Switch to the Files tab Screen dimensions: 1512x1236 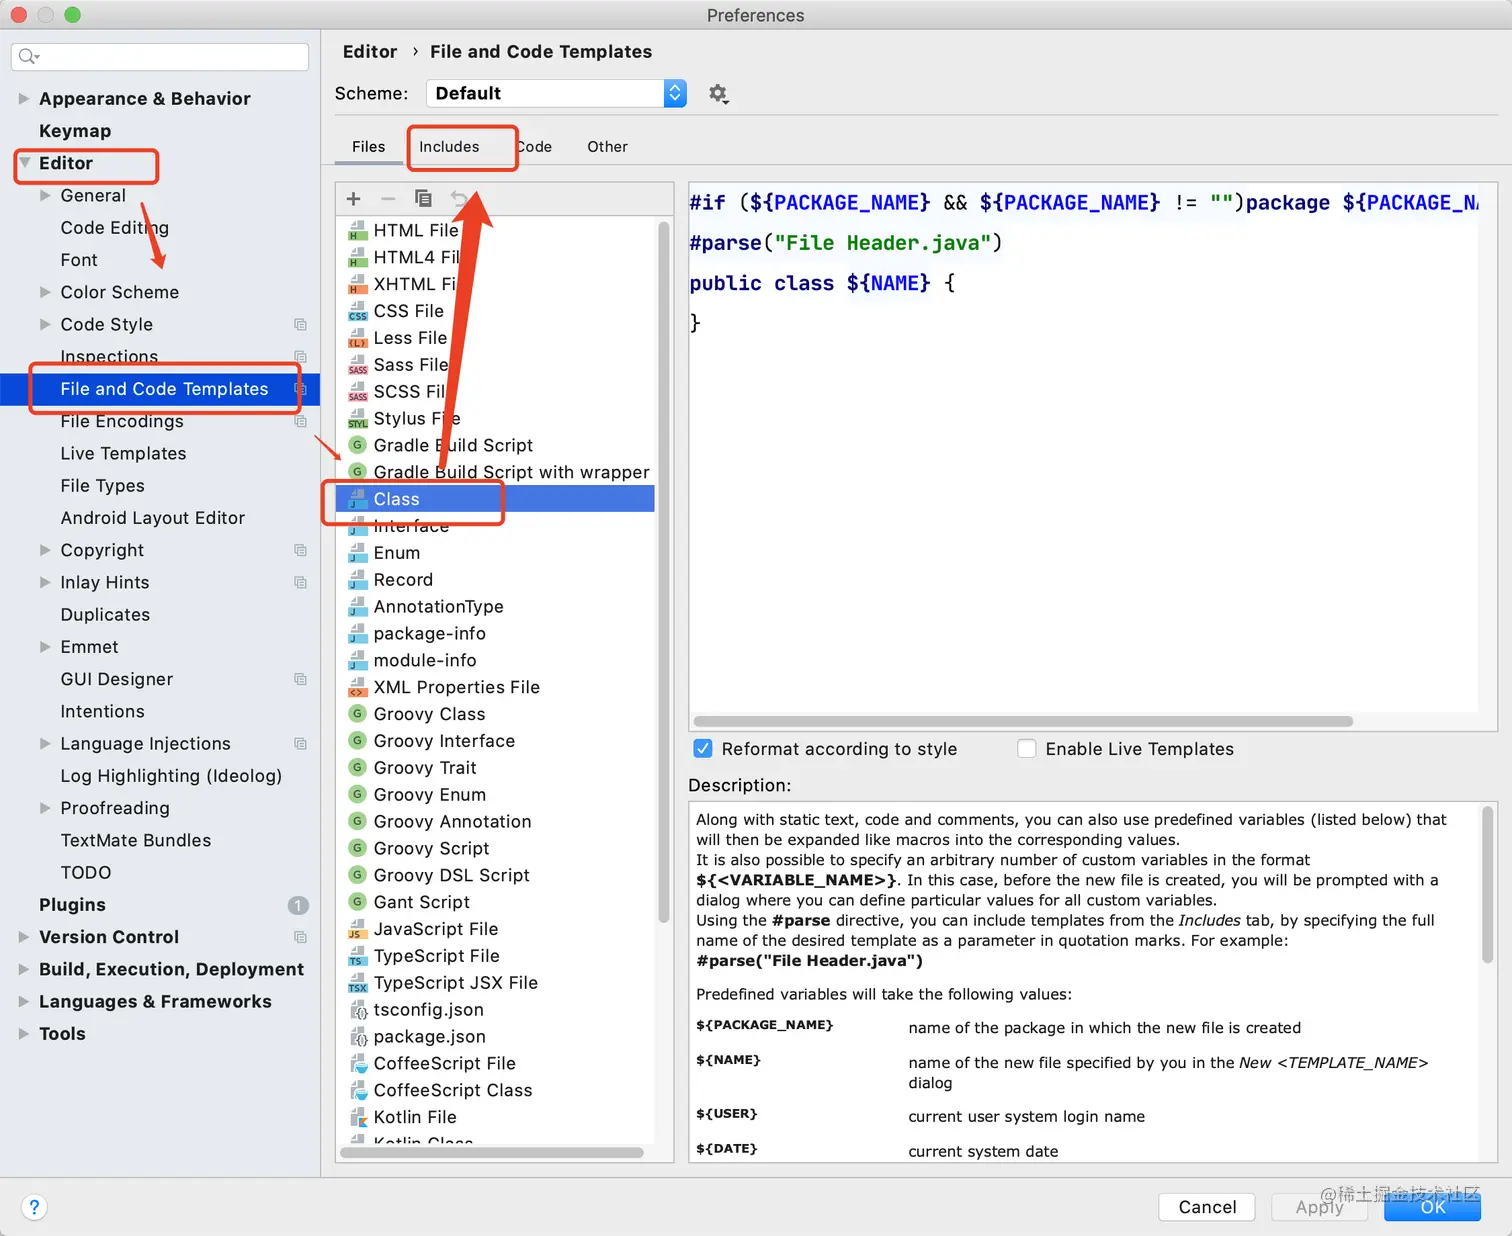tap(368, 147)
